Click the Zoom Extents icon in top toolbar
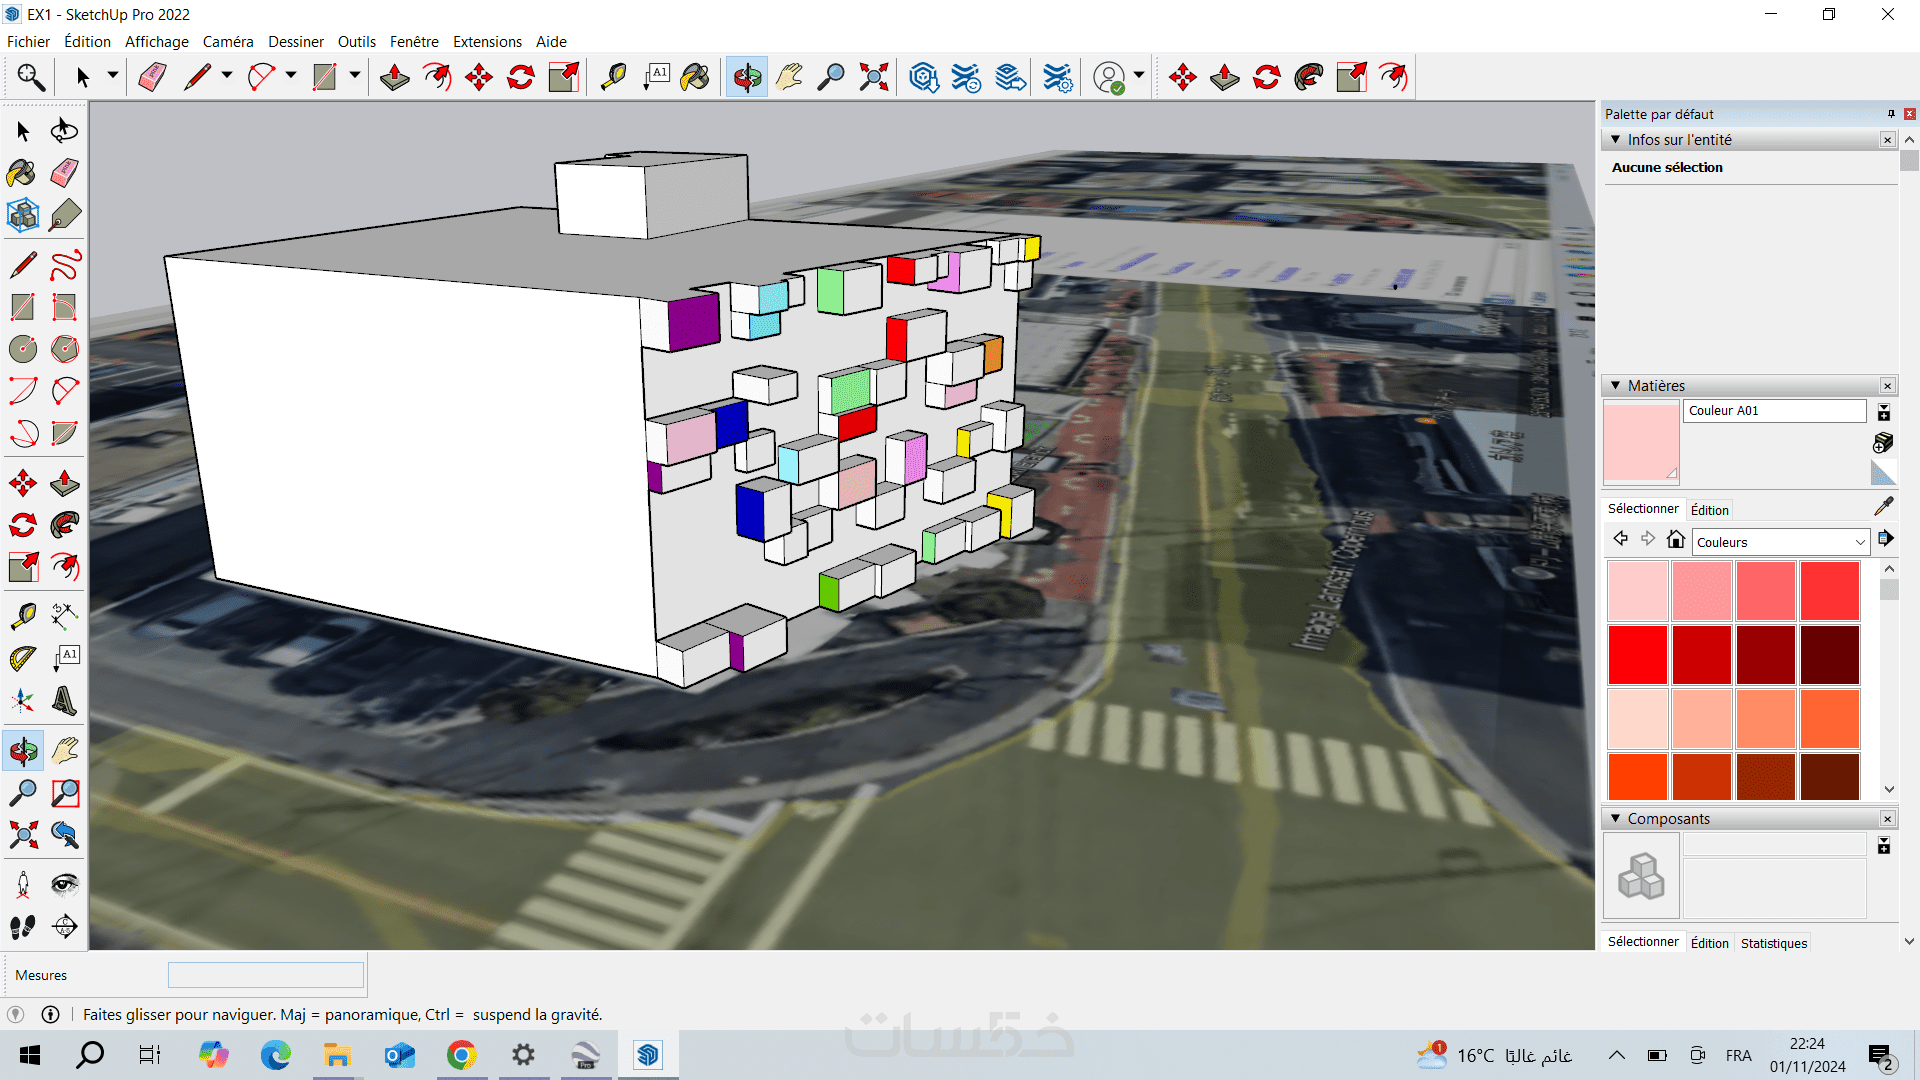The width and height of the screenshot is (1920, 1080). click(x=873, y=77)
